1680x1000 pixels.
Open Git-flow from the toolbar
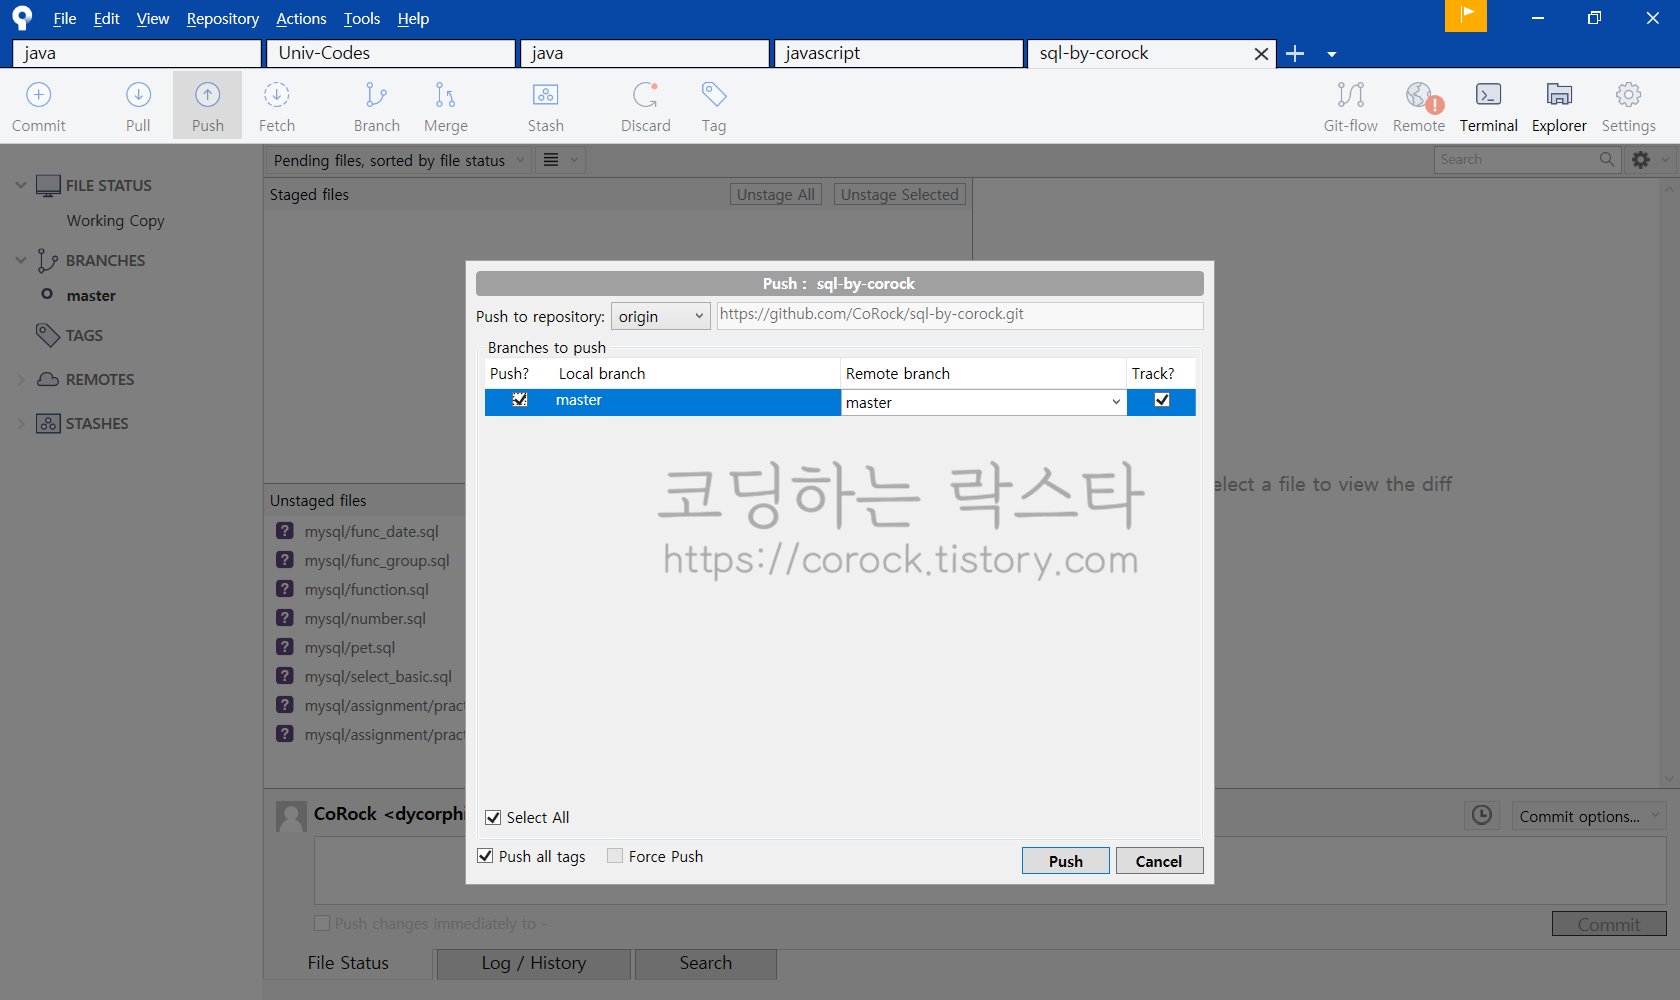click(x=1350, y=106)
